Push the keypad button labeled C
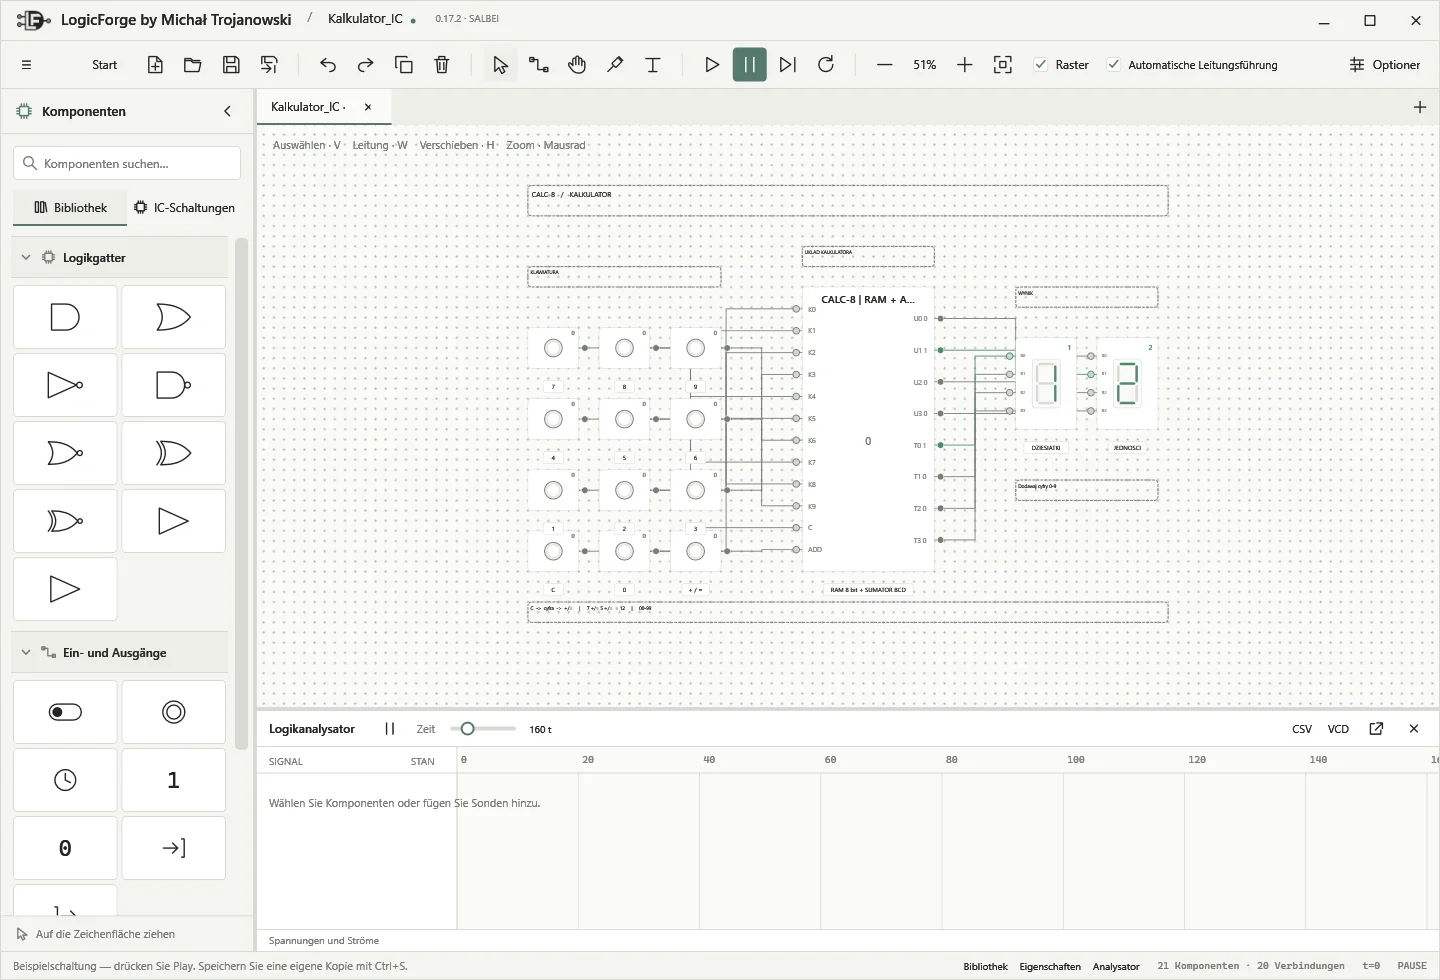 (x=553, y=551)
